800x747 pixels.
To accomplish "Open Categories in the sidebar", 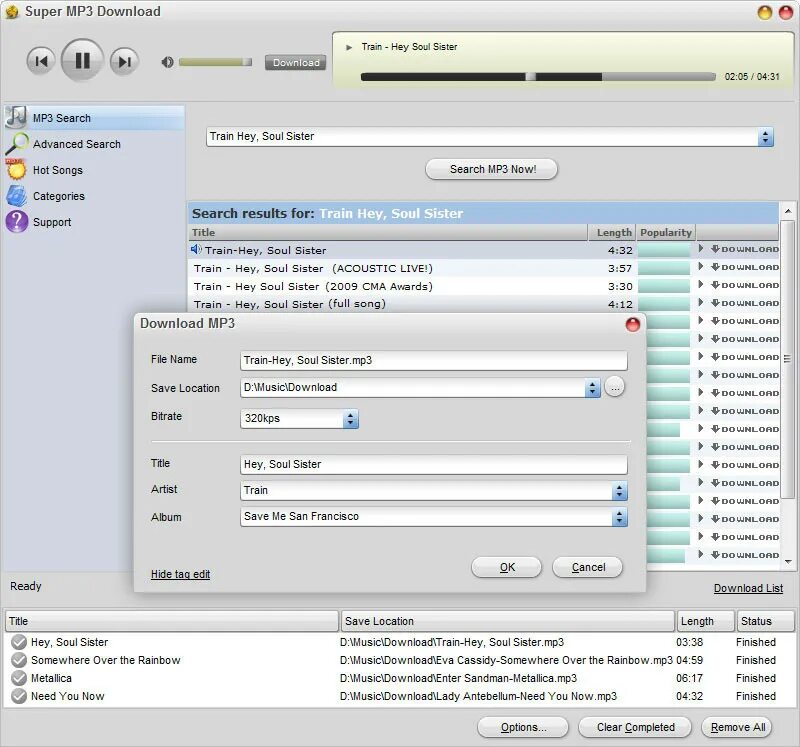I will [x=59, y=196].
